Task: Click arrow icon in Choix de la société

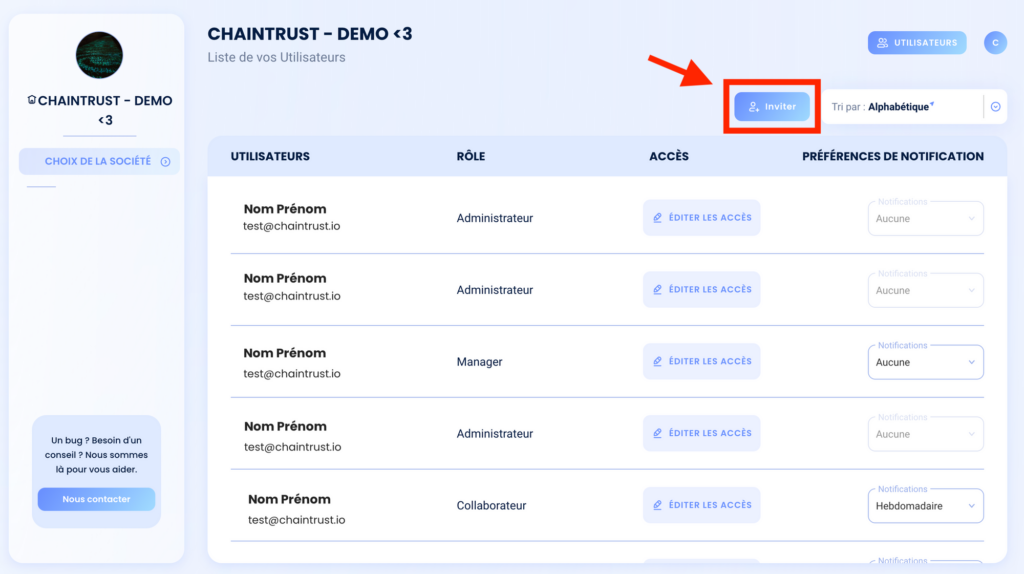Action: 166,161
